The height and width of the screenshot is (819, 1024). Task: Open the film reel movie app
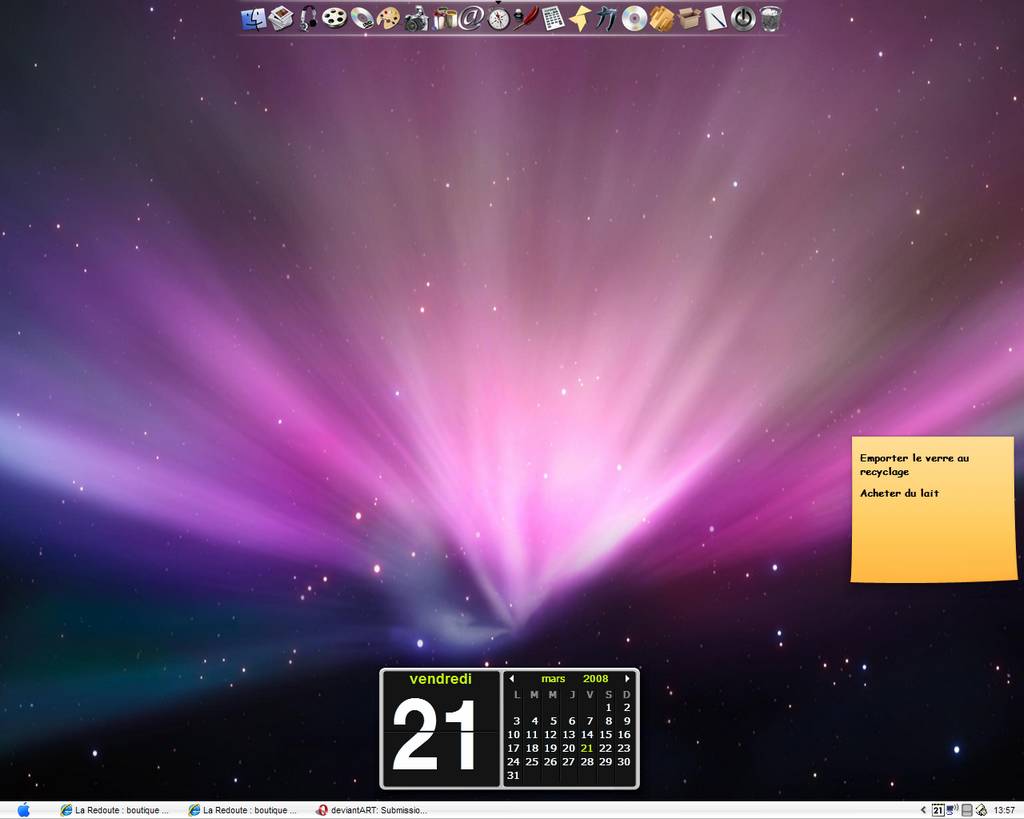point(334,18)
